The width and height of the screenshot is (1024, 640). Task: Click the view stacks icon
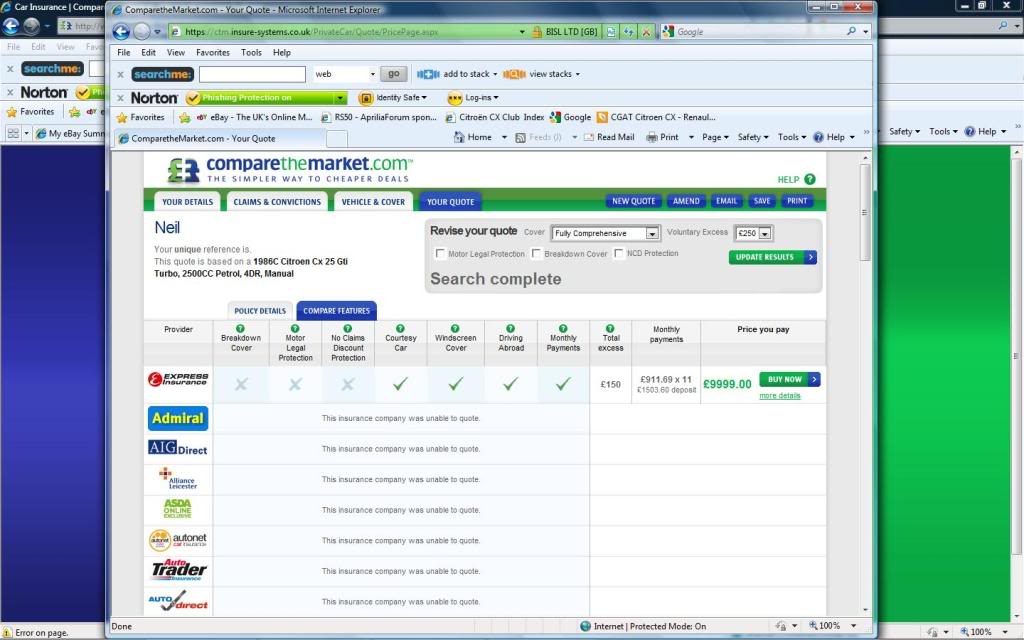click(x=514, y=74)
